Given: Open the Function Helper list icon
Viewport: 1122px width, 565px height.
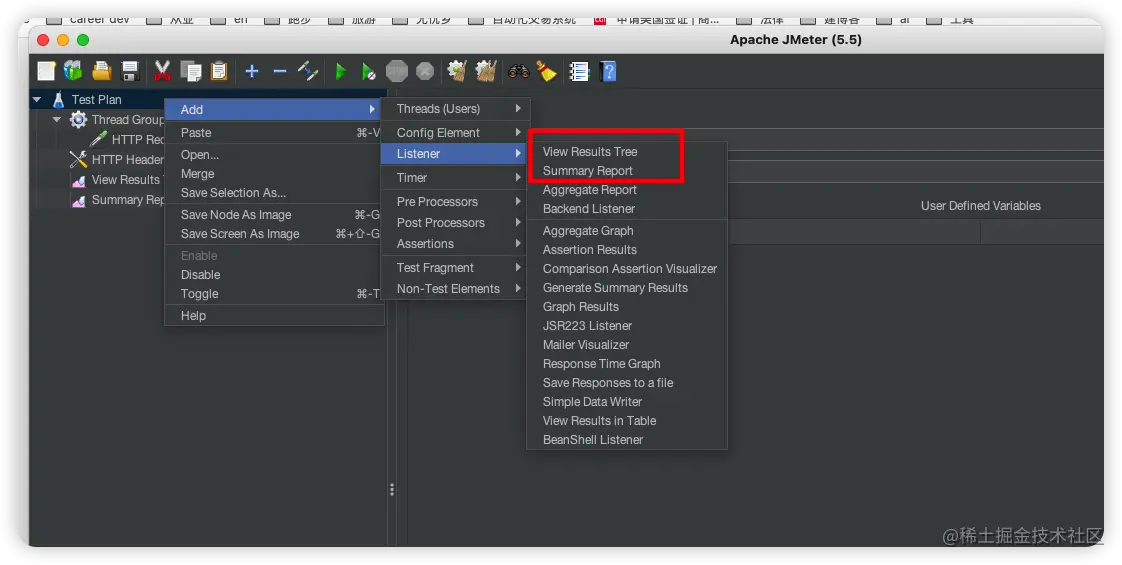Looking at the screenshot, I should point(578,72).
